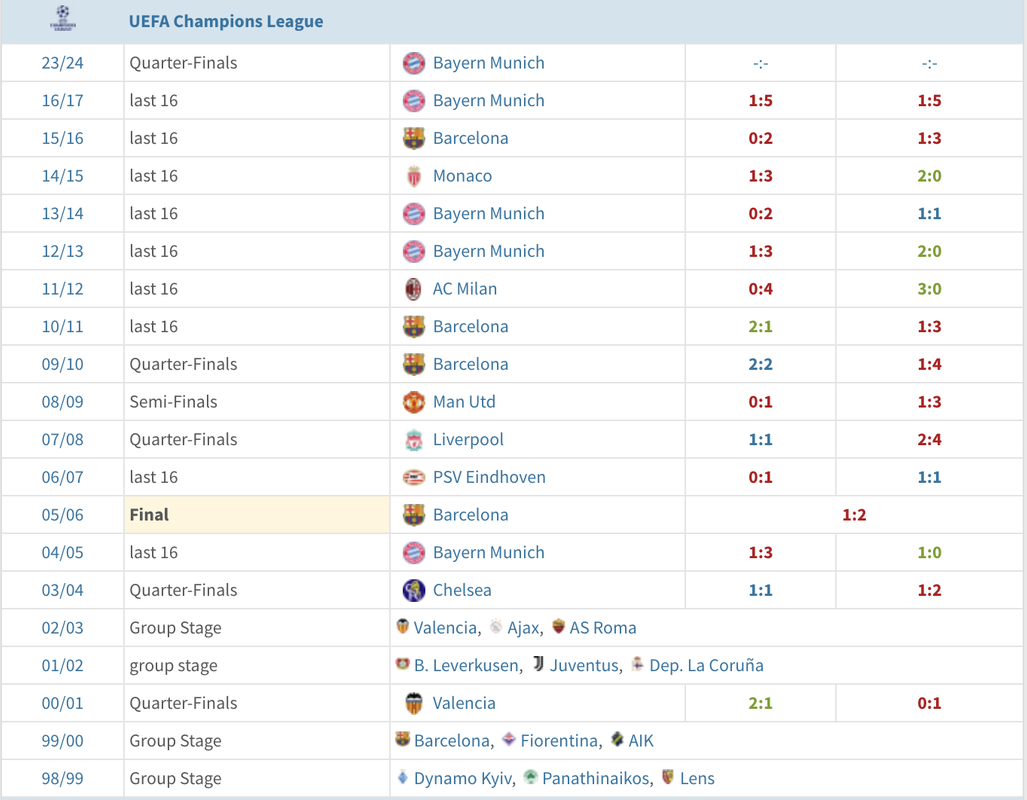Open the 1:2 final result against Barcelona
This screenshot has width=1027, height=800.
854,515
